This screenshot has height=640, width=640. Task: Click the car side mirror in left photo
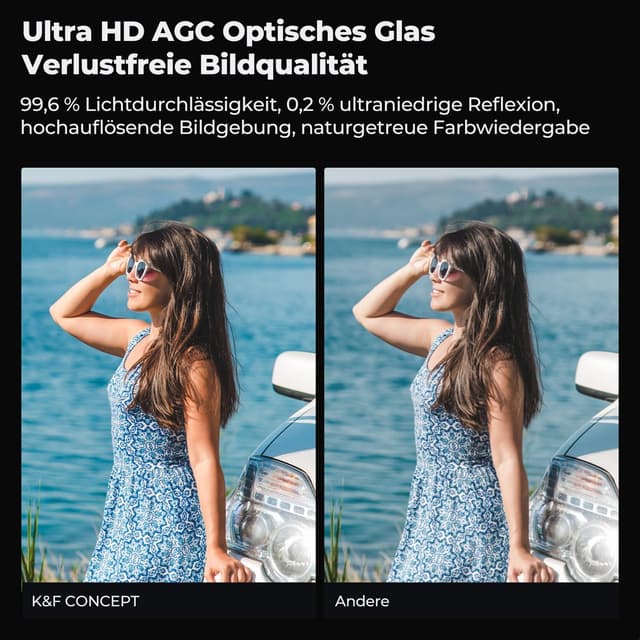(x=294, y=376)
